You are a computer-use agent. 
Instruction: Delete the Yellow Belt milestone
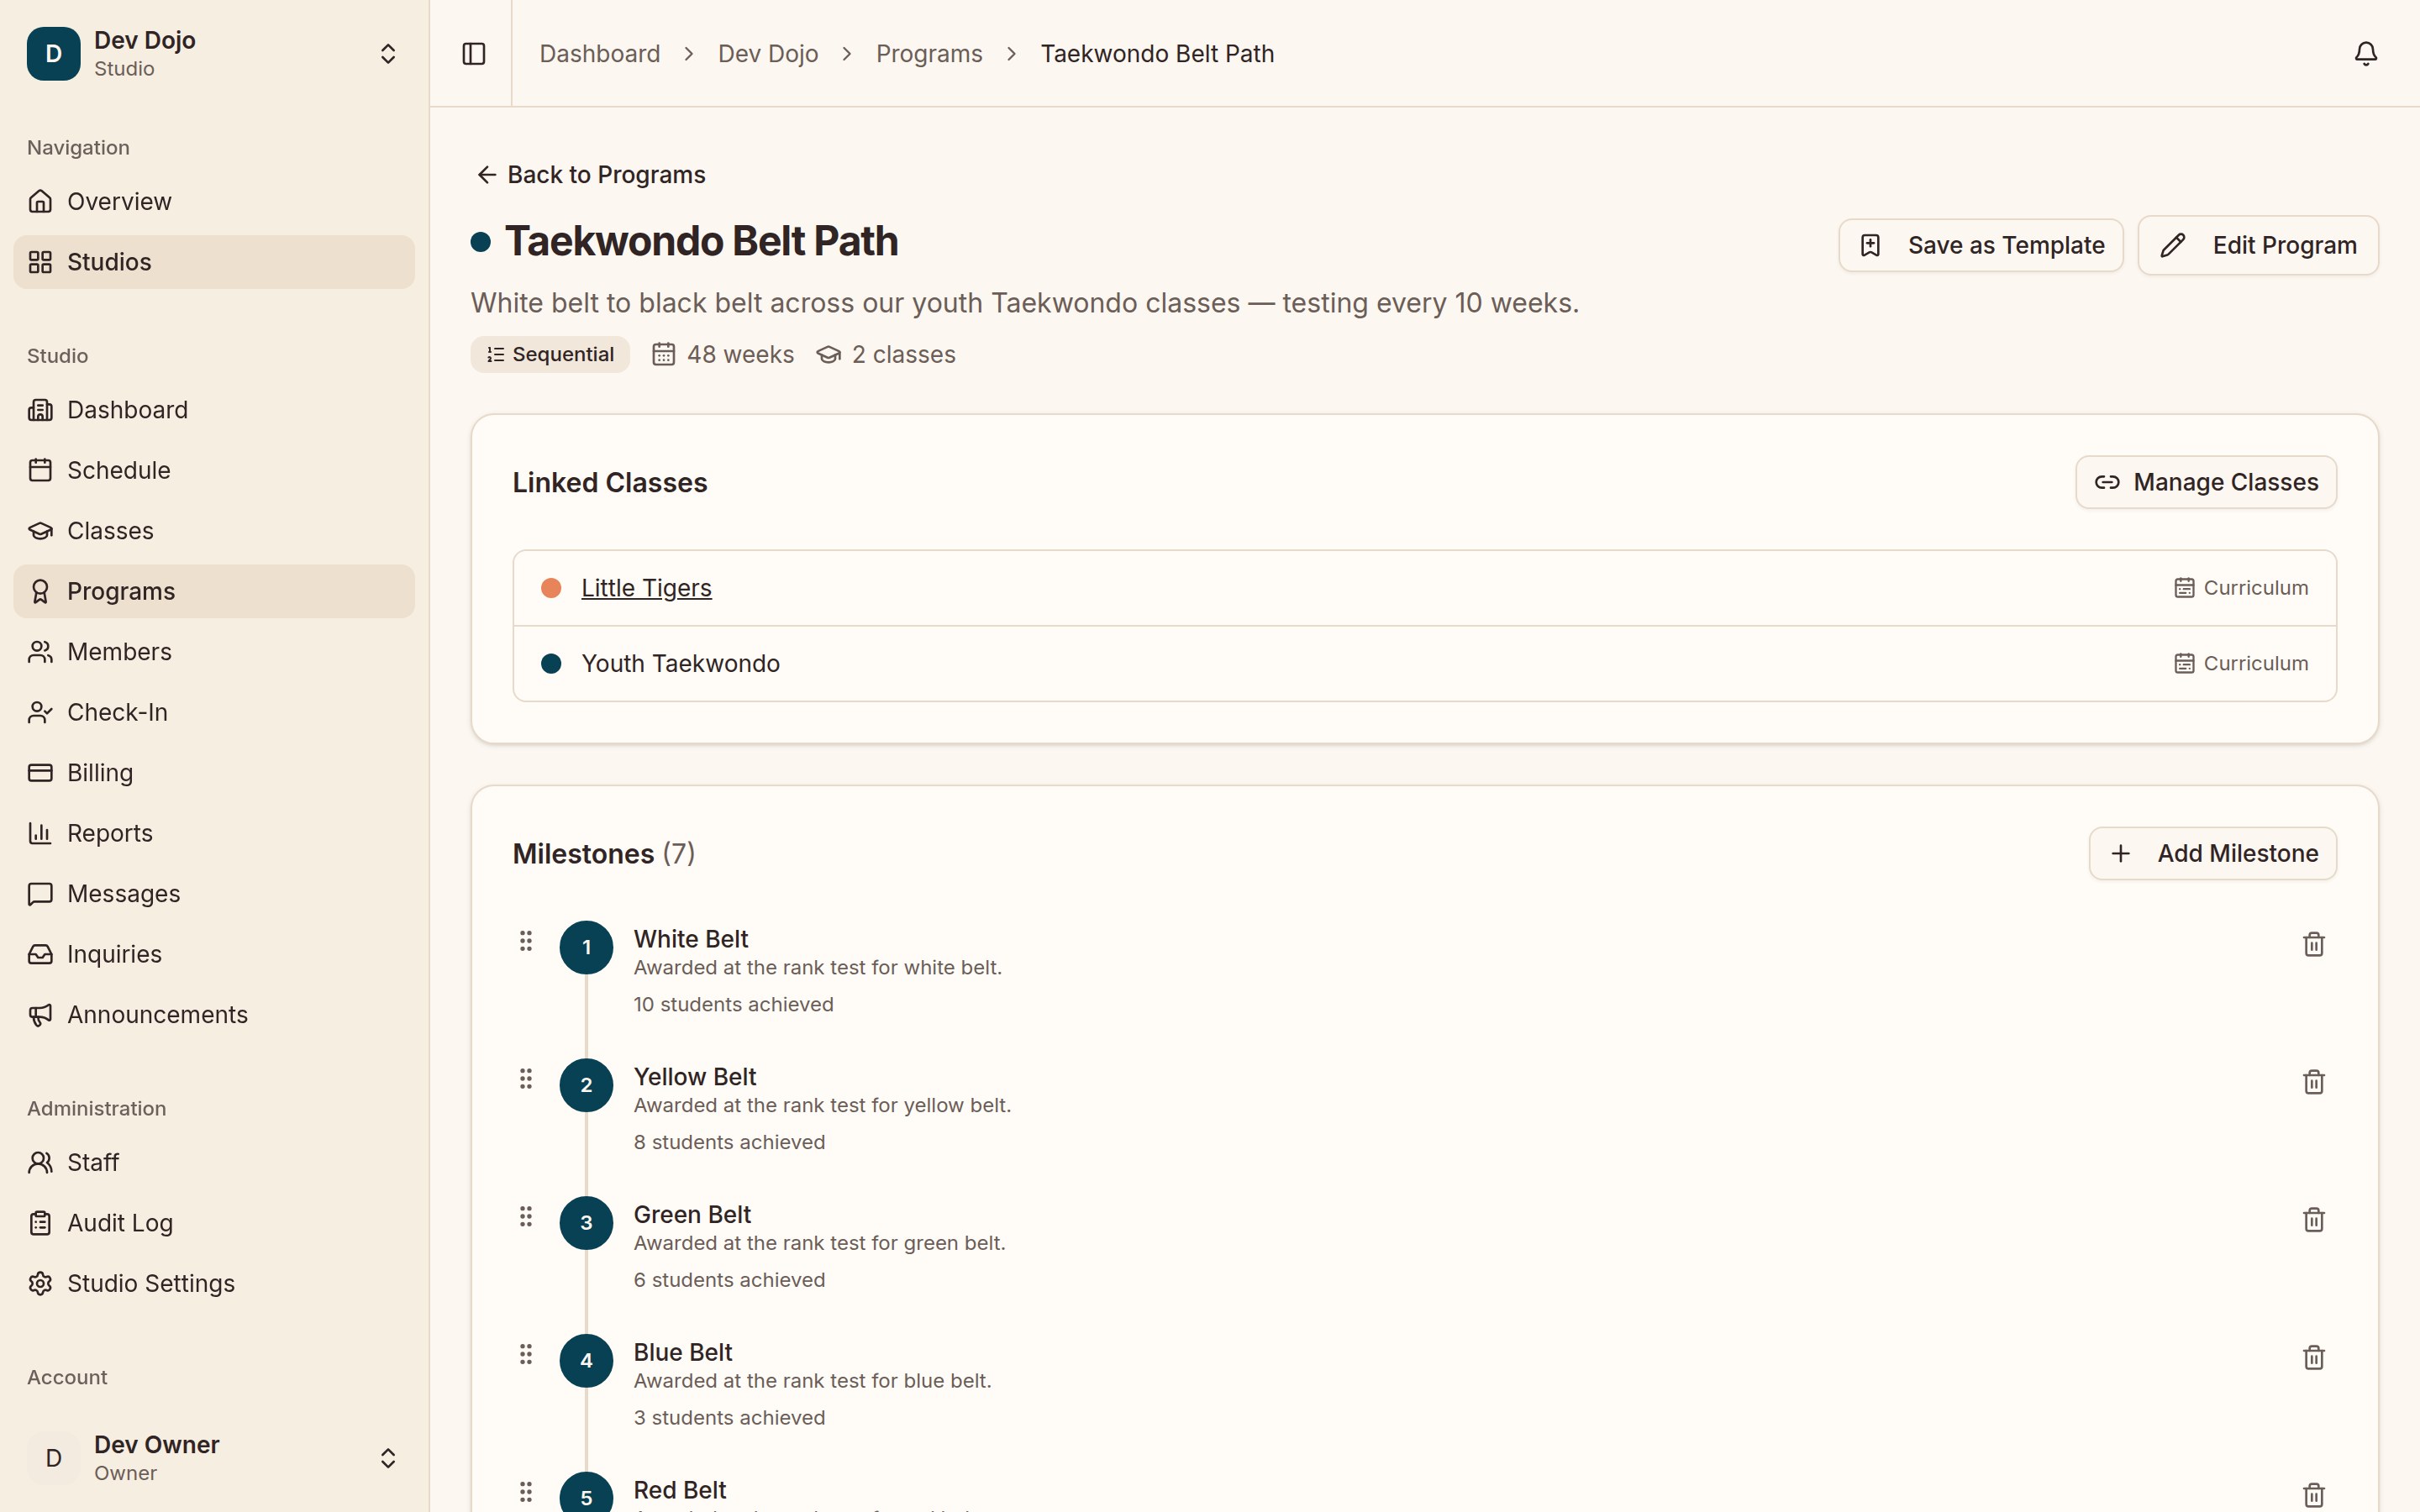(x=2313, y=1082)
